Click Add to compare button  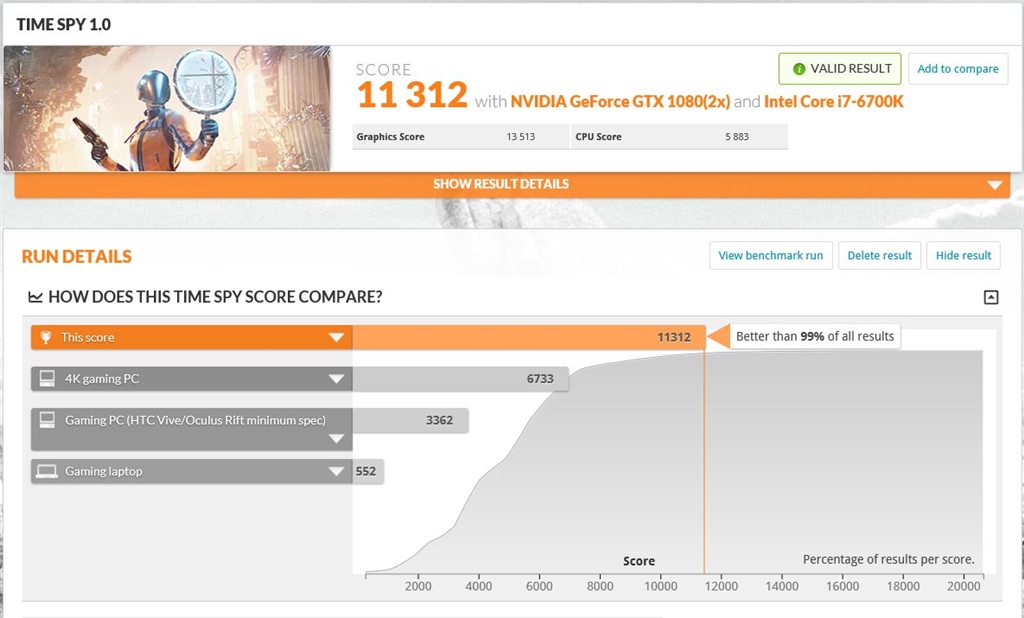958,69
